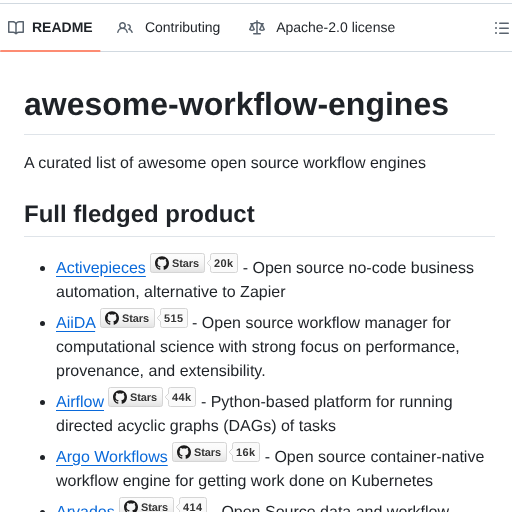Open the AiiDA link
The image size is (512, 512).
click(x=76, y=323)
